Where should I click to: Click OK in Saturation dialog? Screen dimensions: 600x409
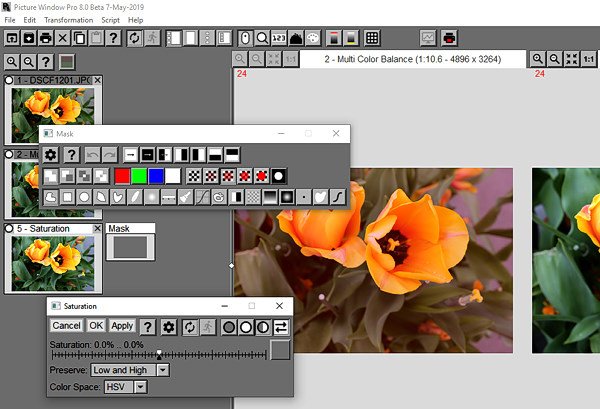[x=96, y=326]
